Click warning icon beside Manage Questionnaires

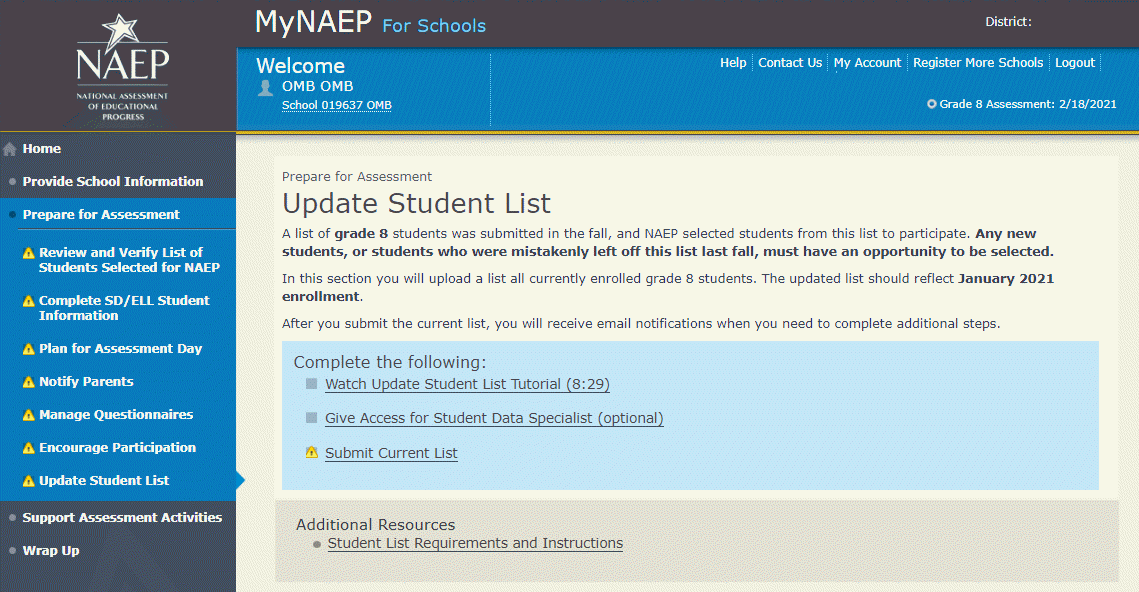tap(29, 415)
